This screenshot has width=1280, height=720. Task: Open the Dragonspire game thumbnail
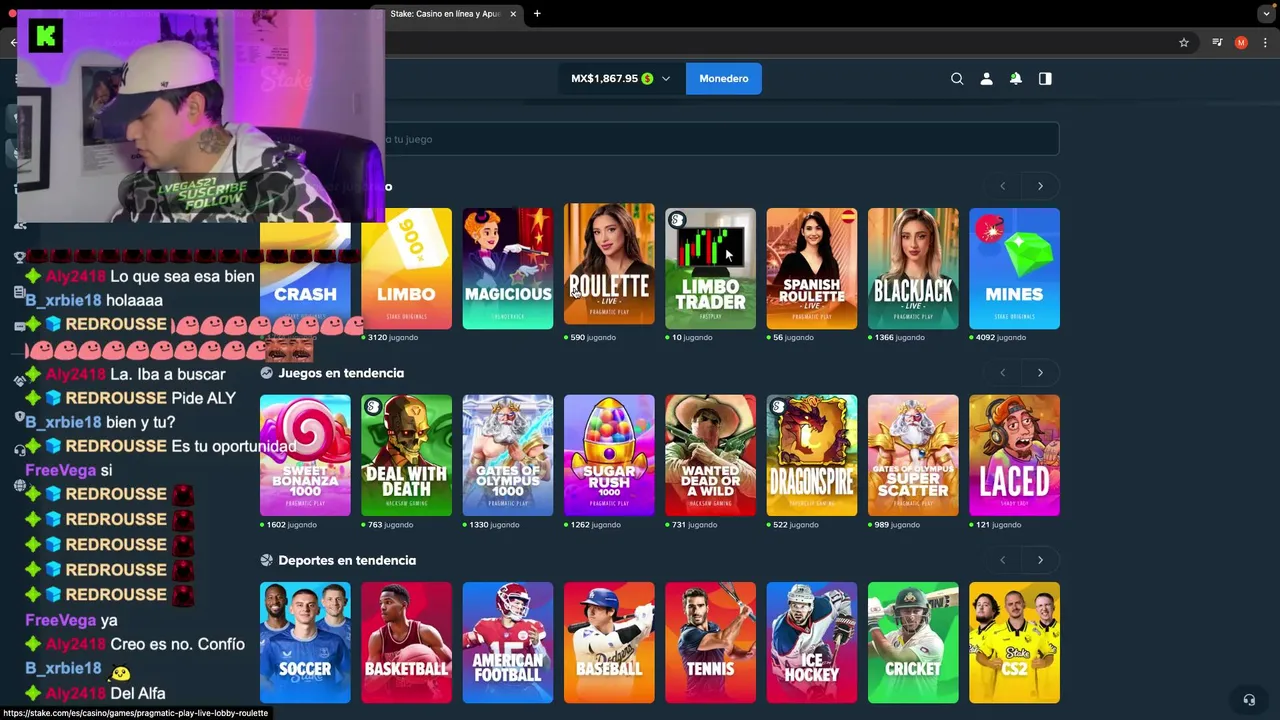coord(812,455)
